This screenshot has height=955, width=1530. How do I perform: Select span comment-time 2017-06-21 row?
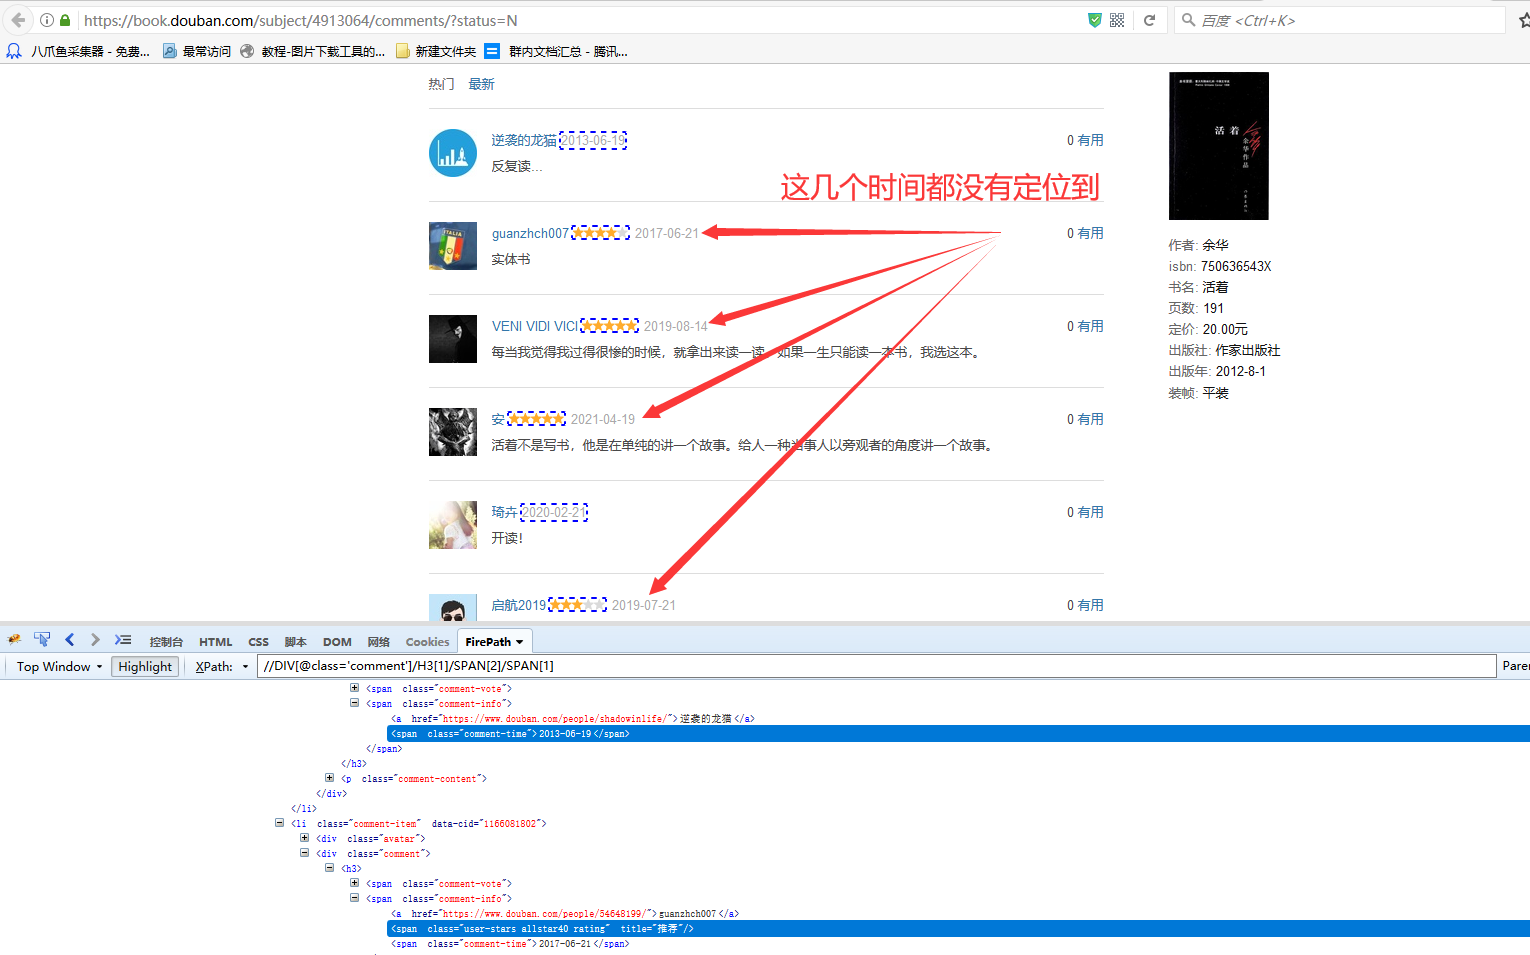[510, 944]
